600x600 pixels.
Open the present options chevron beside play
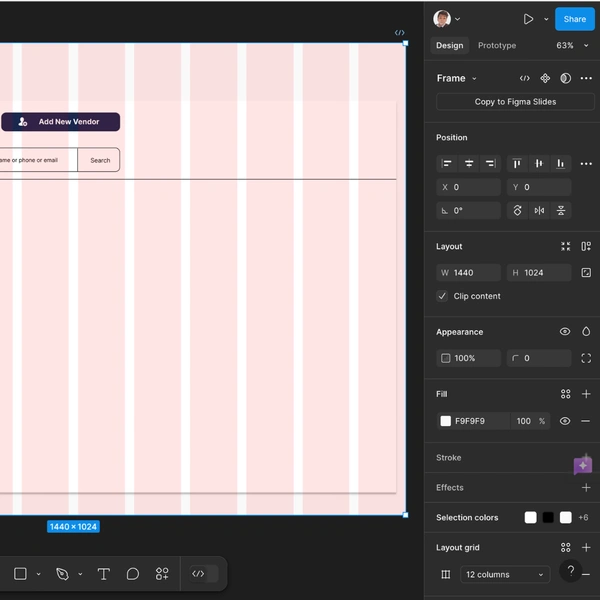pos(546,19)
